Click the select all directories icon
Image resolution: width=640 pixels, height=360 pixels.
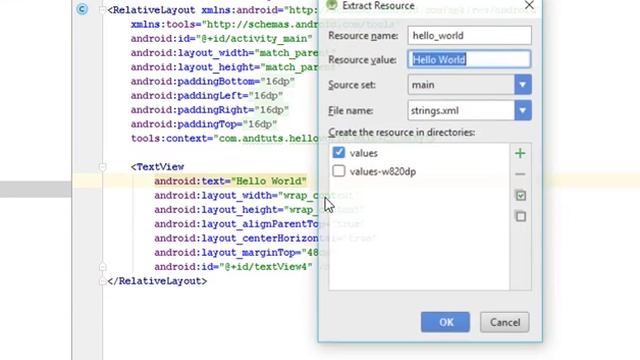(x=520, y=196)
